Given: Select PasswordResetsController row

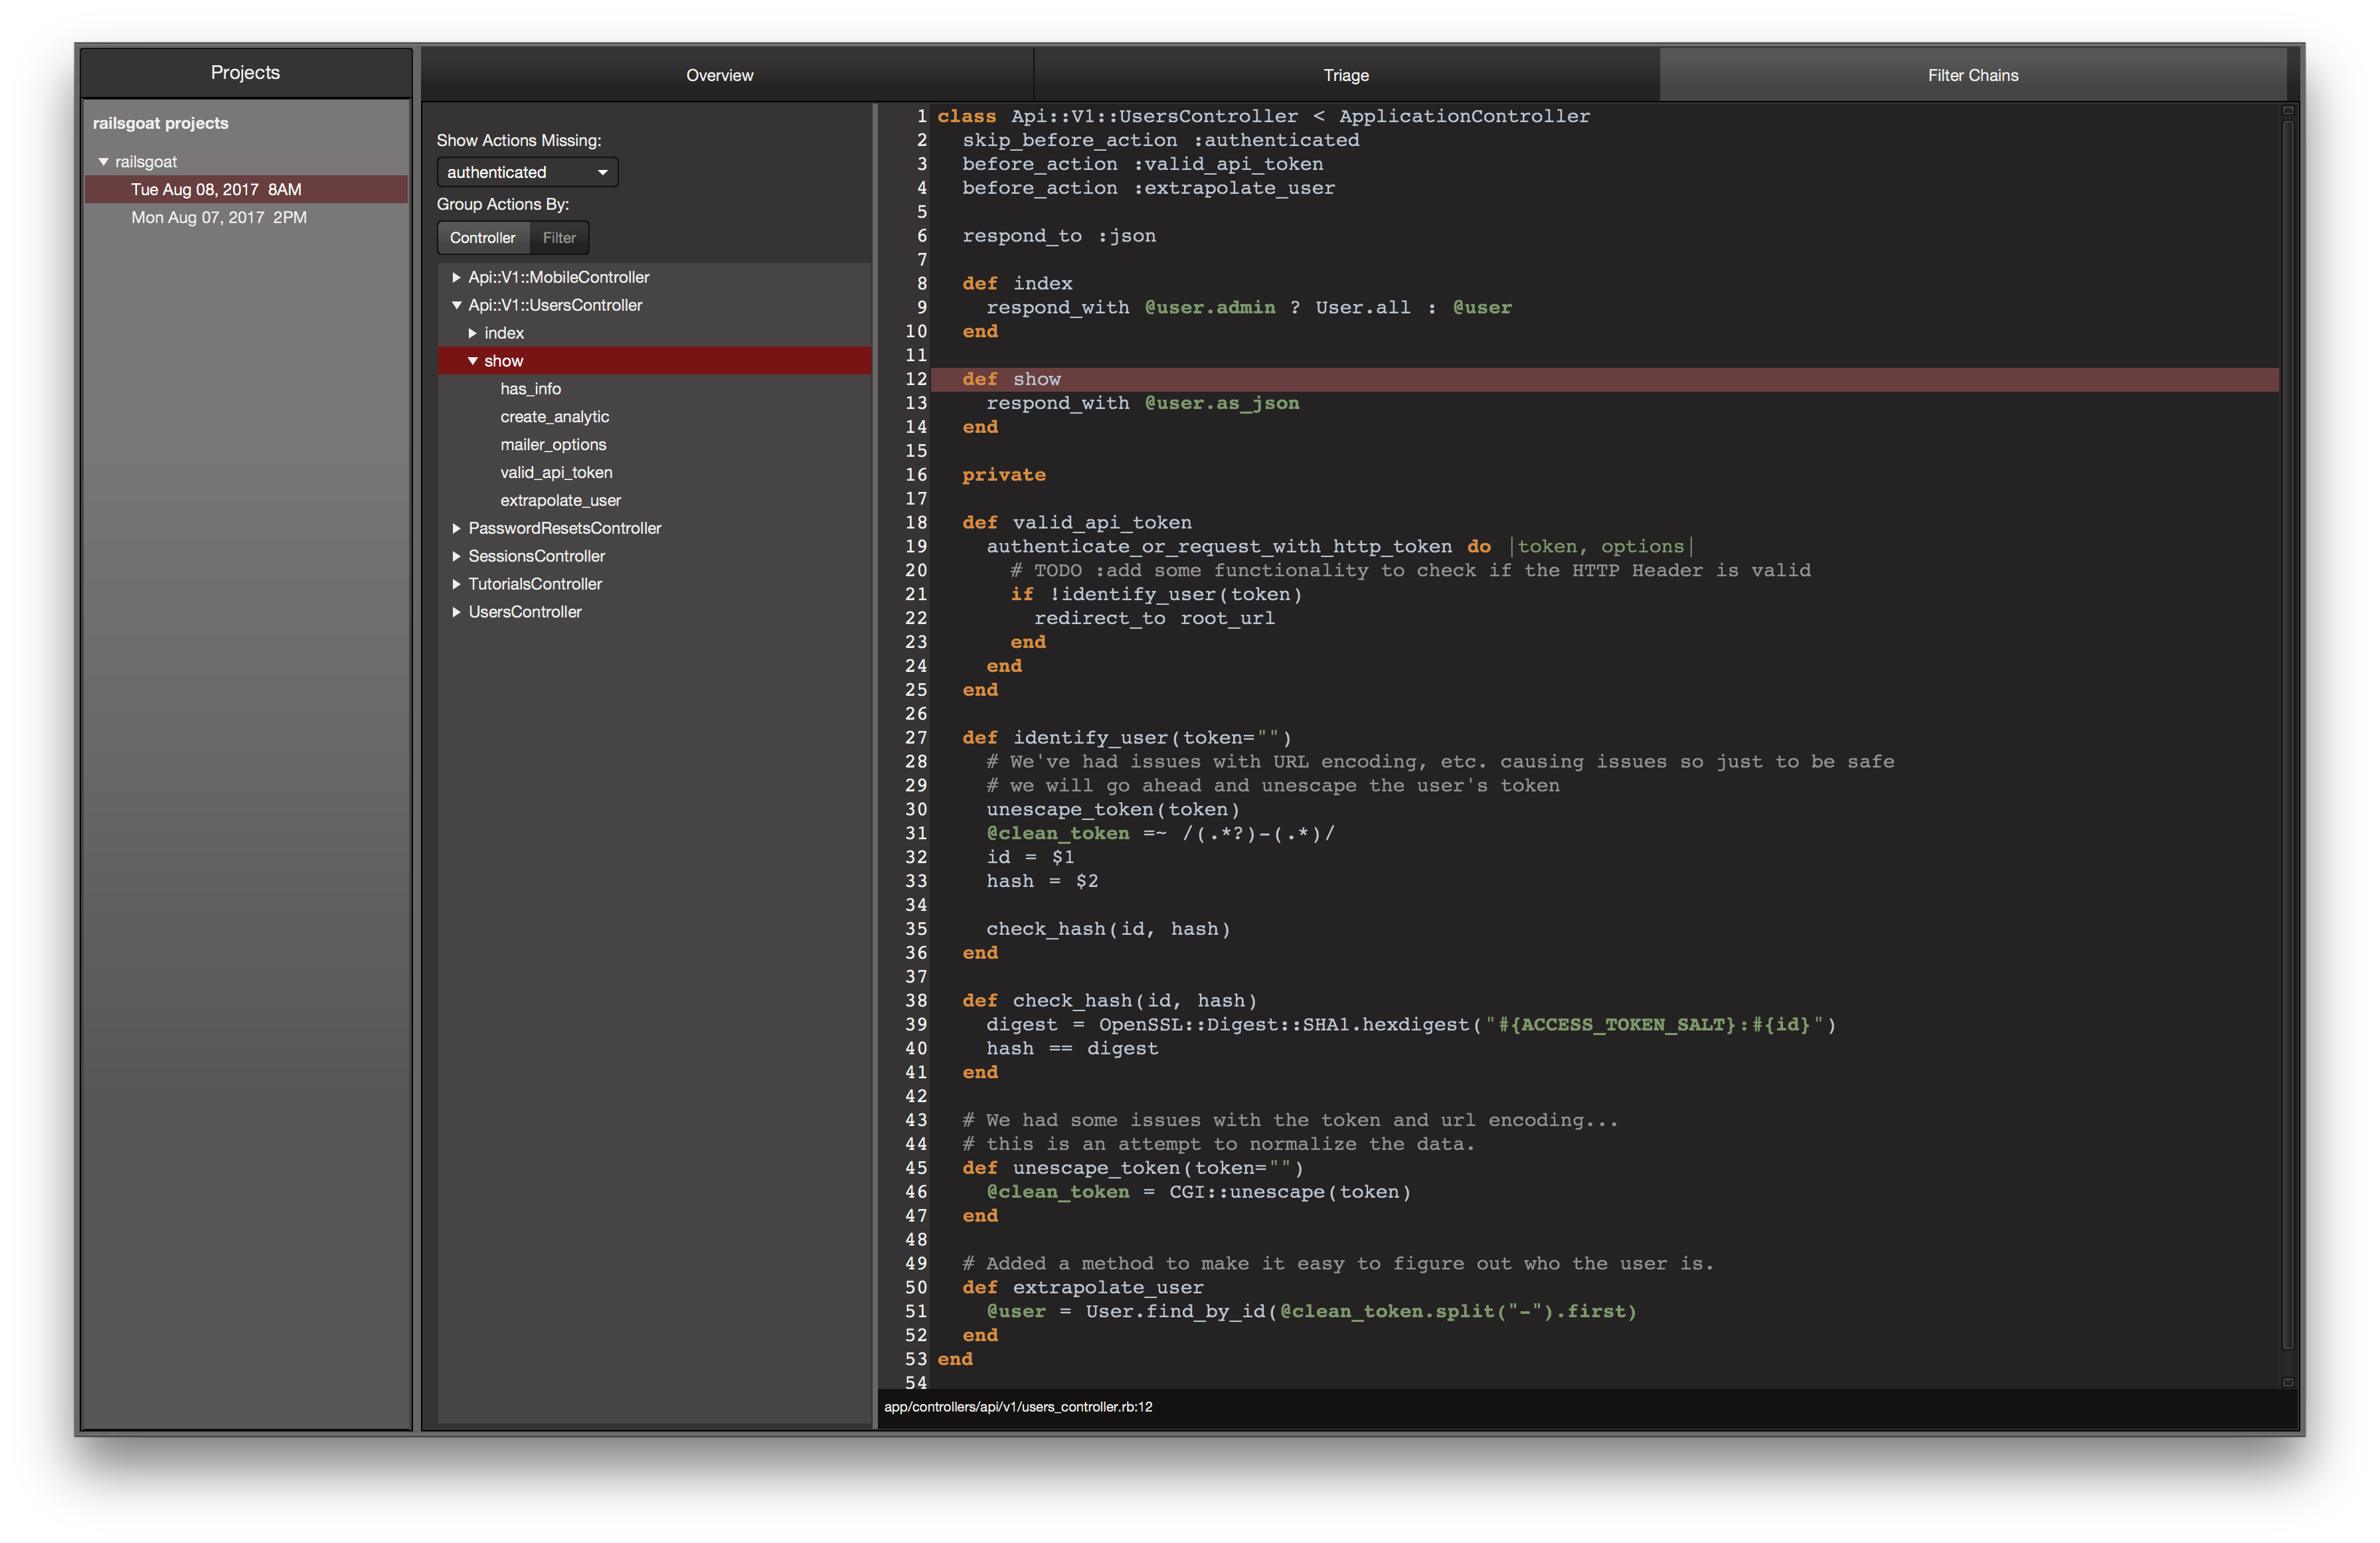Looking at the screenshot, I should (x=654, y=528).
